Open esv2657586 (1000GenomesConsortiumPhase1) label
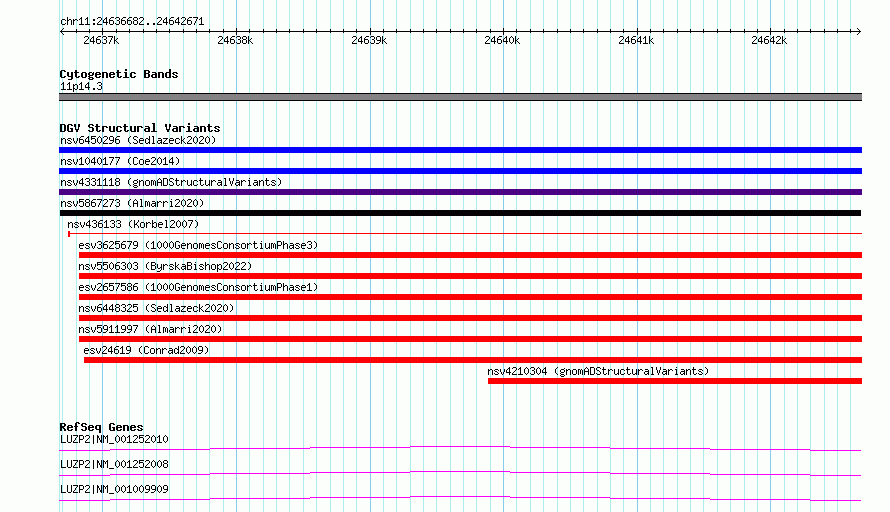Image resolution: width=890 pixels, height=512 pixels. tap(198, 287)
